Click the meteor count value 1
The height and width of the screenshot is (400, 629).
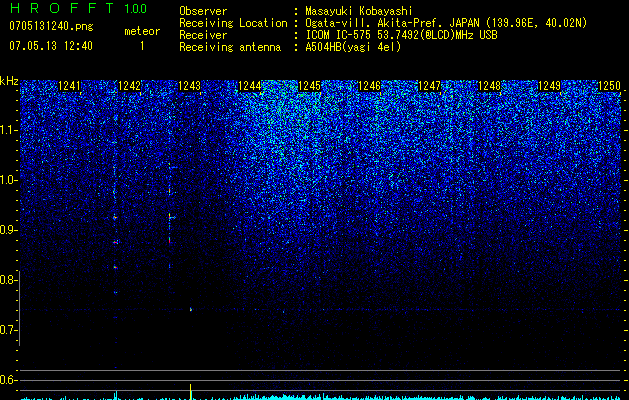(142, 46)
